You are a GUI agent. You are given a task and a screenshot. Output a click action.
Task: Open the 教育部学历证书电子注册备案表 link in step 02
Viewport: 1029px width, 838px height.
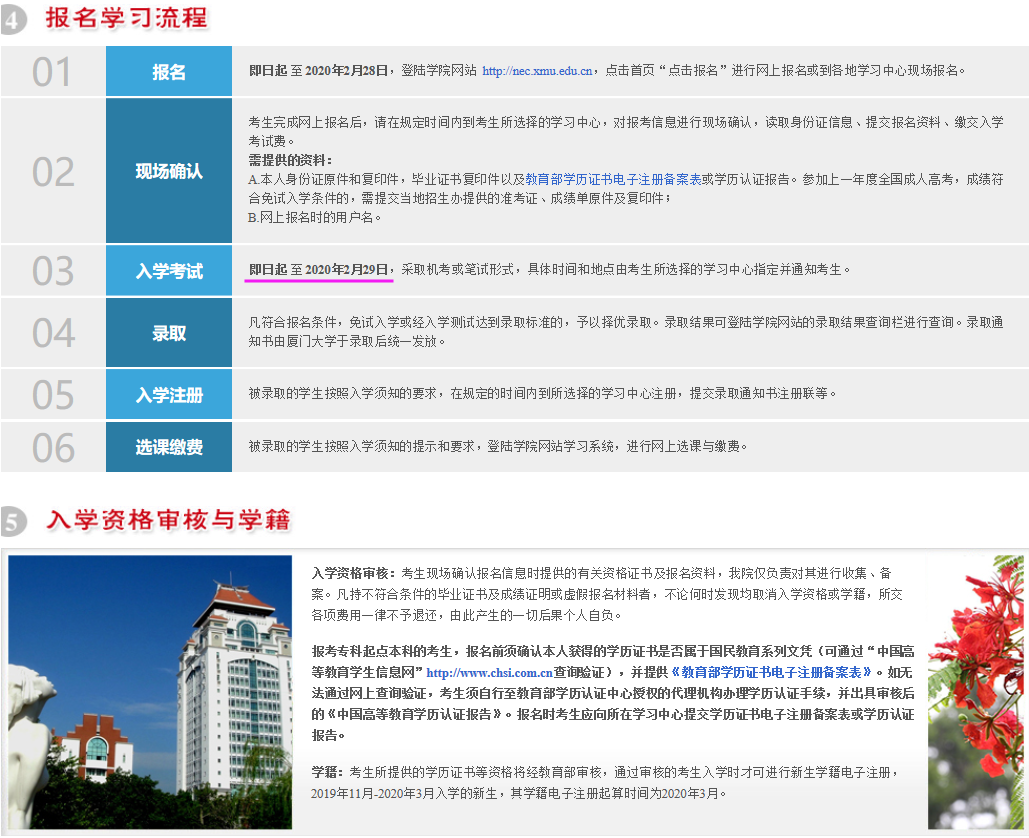pyautogui.click(x=613, y=179)
